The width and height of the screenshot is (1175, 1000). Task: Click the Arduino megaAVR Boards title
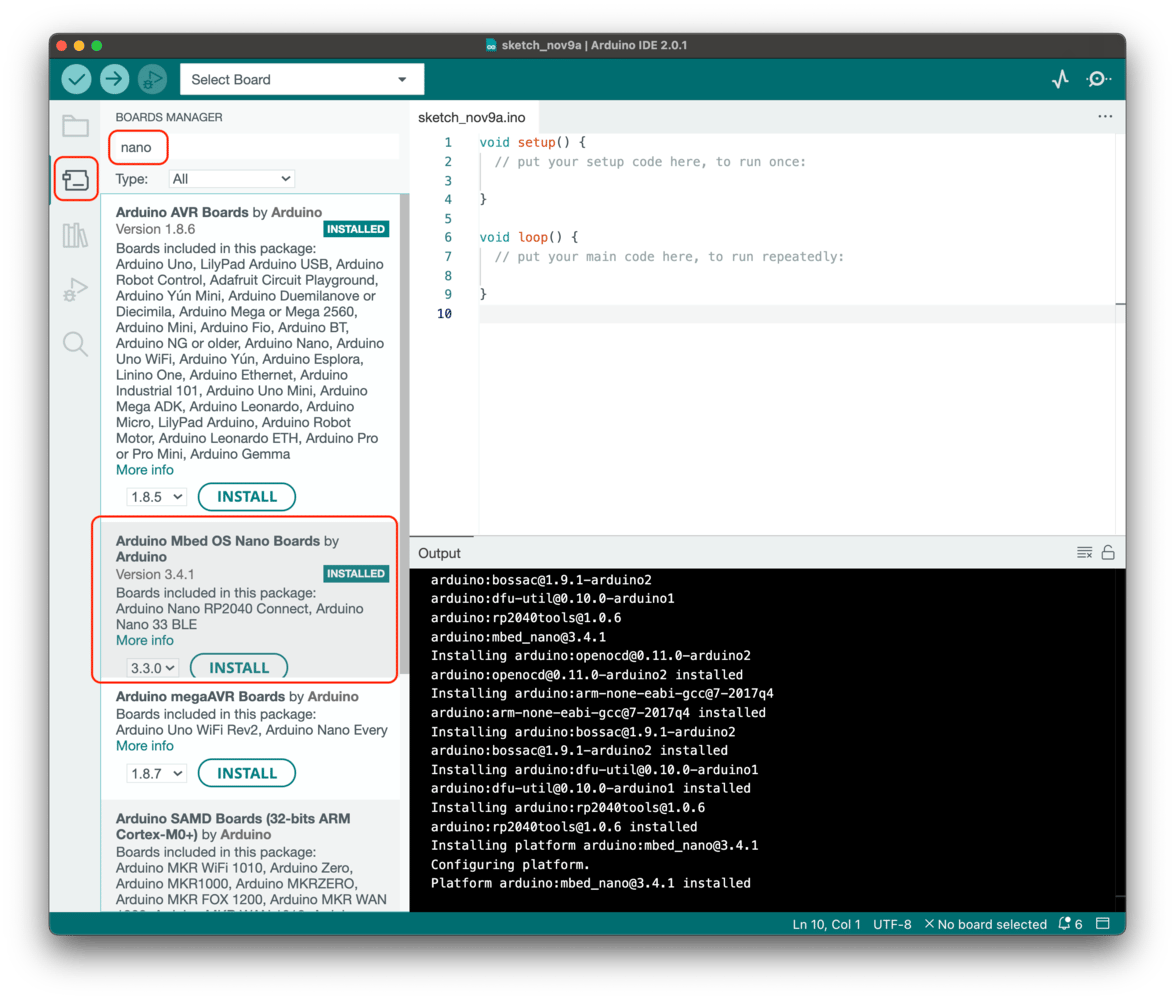[200, 696]
